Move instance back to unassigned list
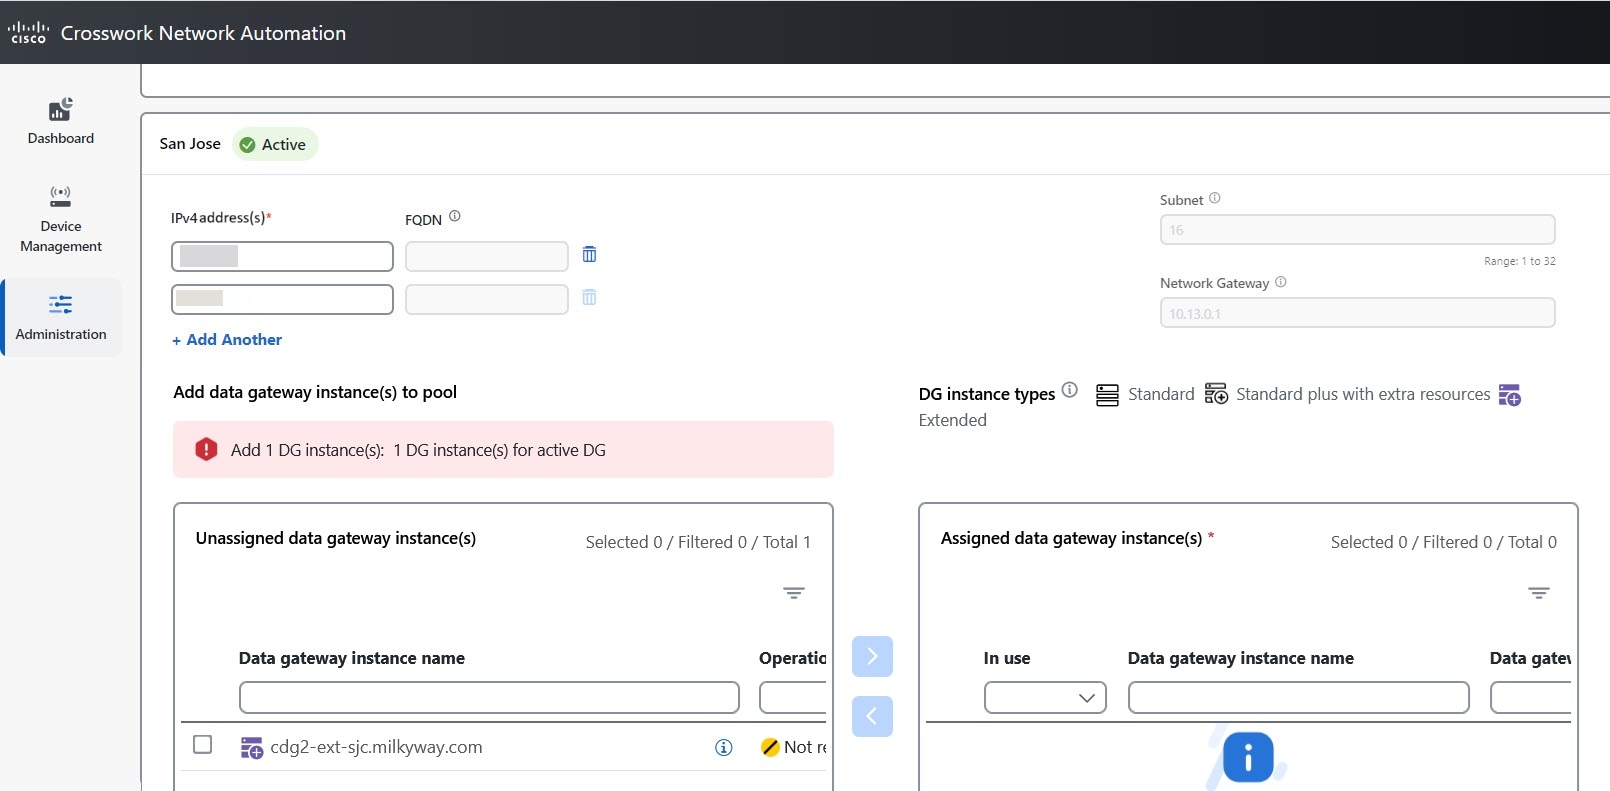The width and height of the screenshot is (1610, 791). (x=872, y=716)
